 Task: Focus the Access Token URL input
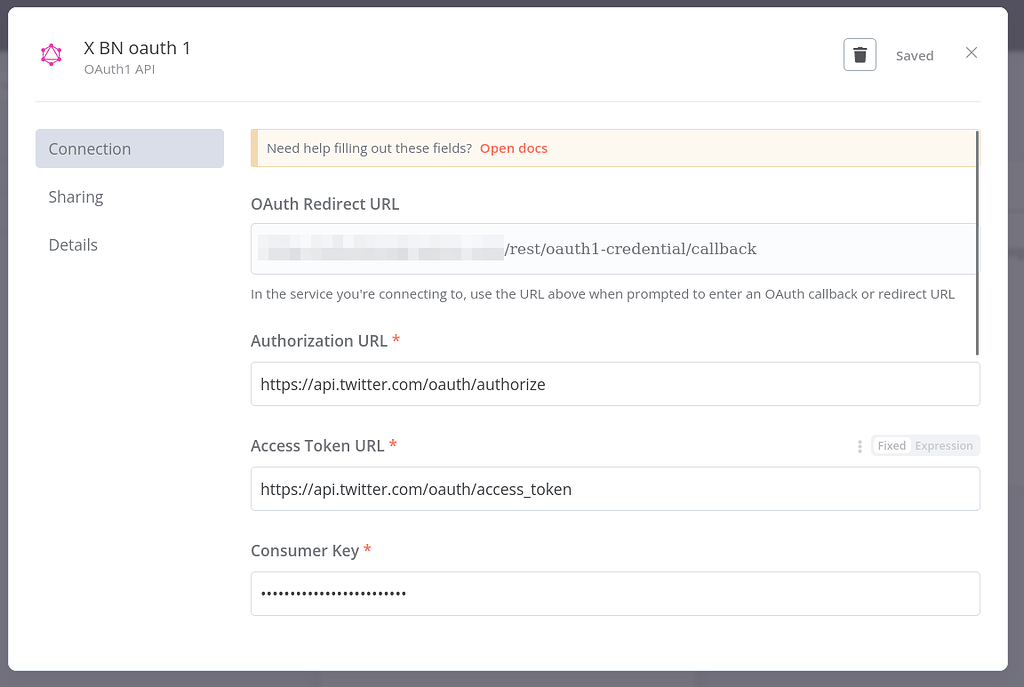[615, 489]
